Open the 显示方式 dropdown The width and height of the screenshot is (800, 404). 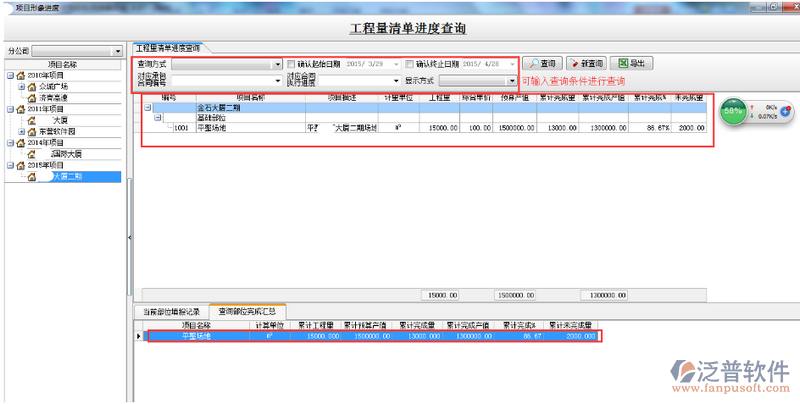point(512,81)
